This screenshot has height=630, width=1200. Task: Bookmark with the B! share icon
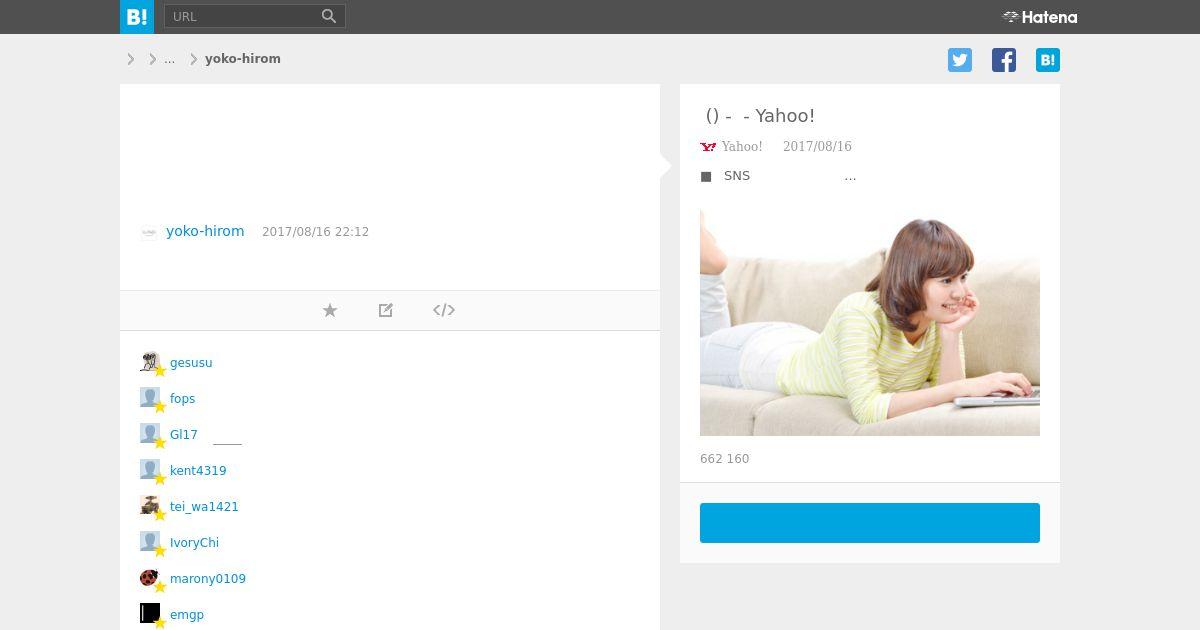pyautogui.click(x=1048, y=60)
